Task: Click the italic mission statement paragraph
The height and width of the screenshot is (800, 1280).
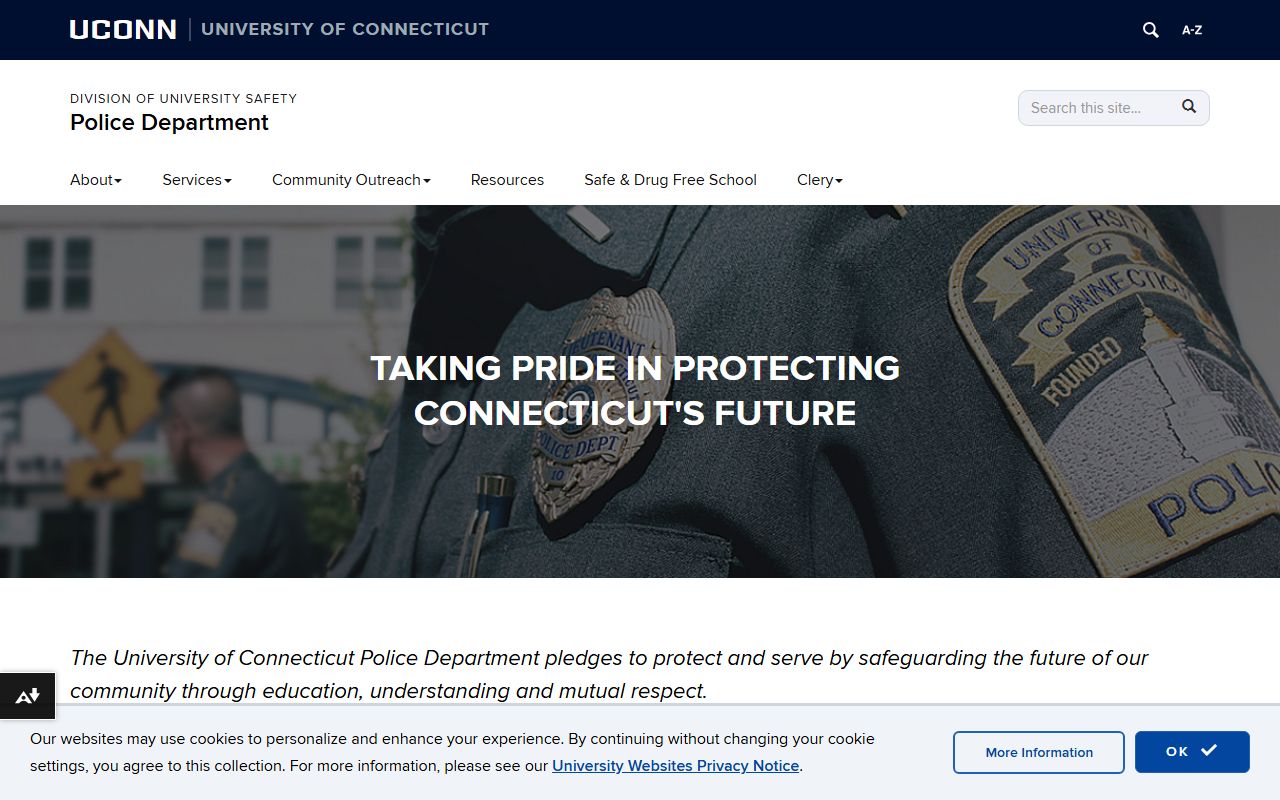Action: (609, 674)
